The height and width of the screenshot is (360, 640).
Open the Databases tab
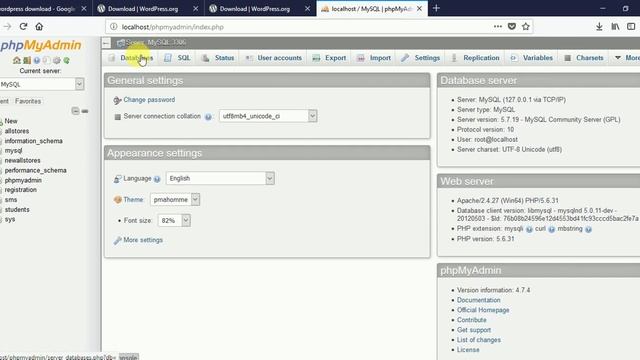[x=131, y=58]
